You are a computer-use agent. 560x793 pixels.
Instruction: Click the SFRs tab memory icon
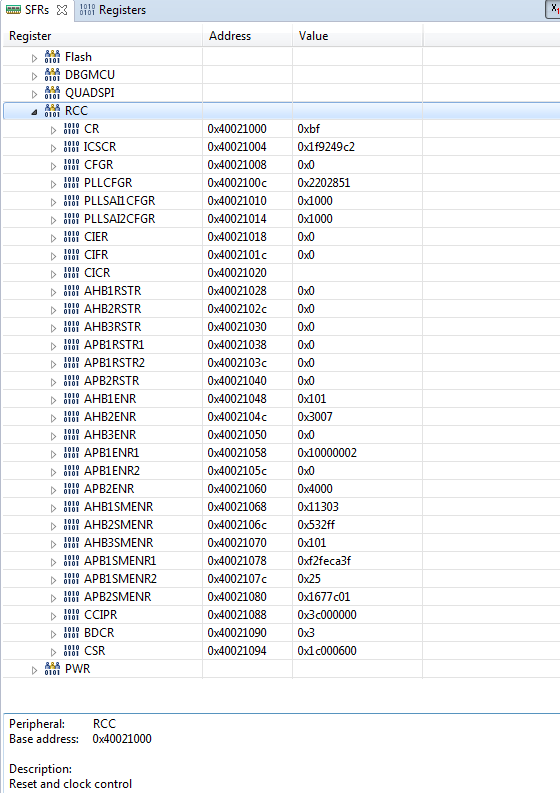click(13, 10)
